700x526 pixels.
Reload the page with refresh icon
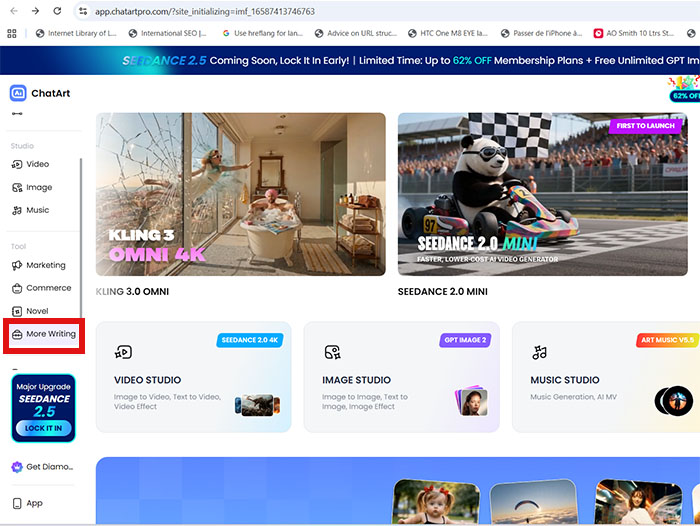57,11
